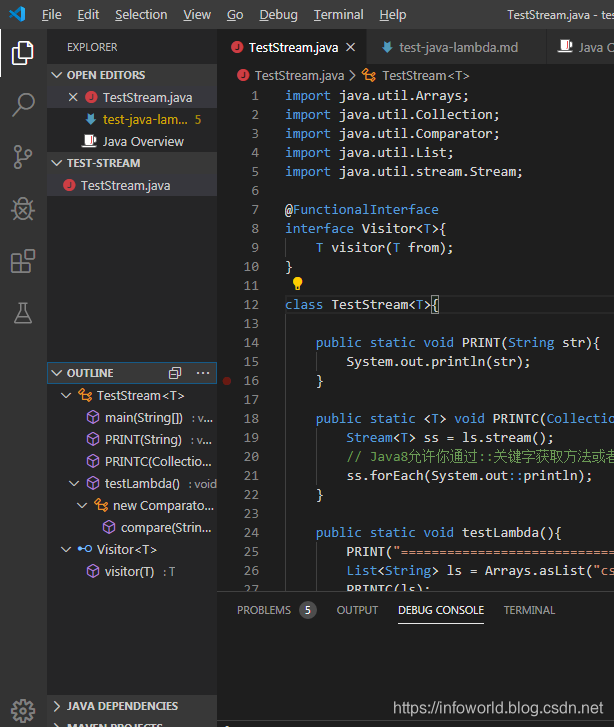Collapse all items in Outline panel
The height and width of the screenshot is (727, 614).
coord(175,373)
